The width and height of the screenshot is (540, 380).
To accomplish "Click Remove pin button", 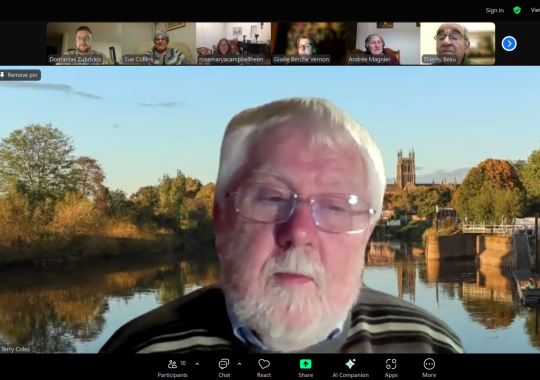I will (x=20, y=75).
